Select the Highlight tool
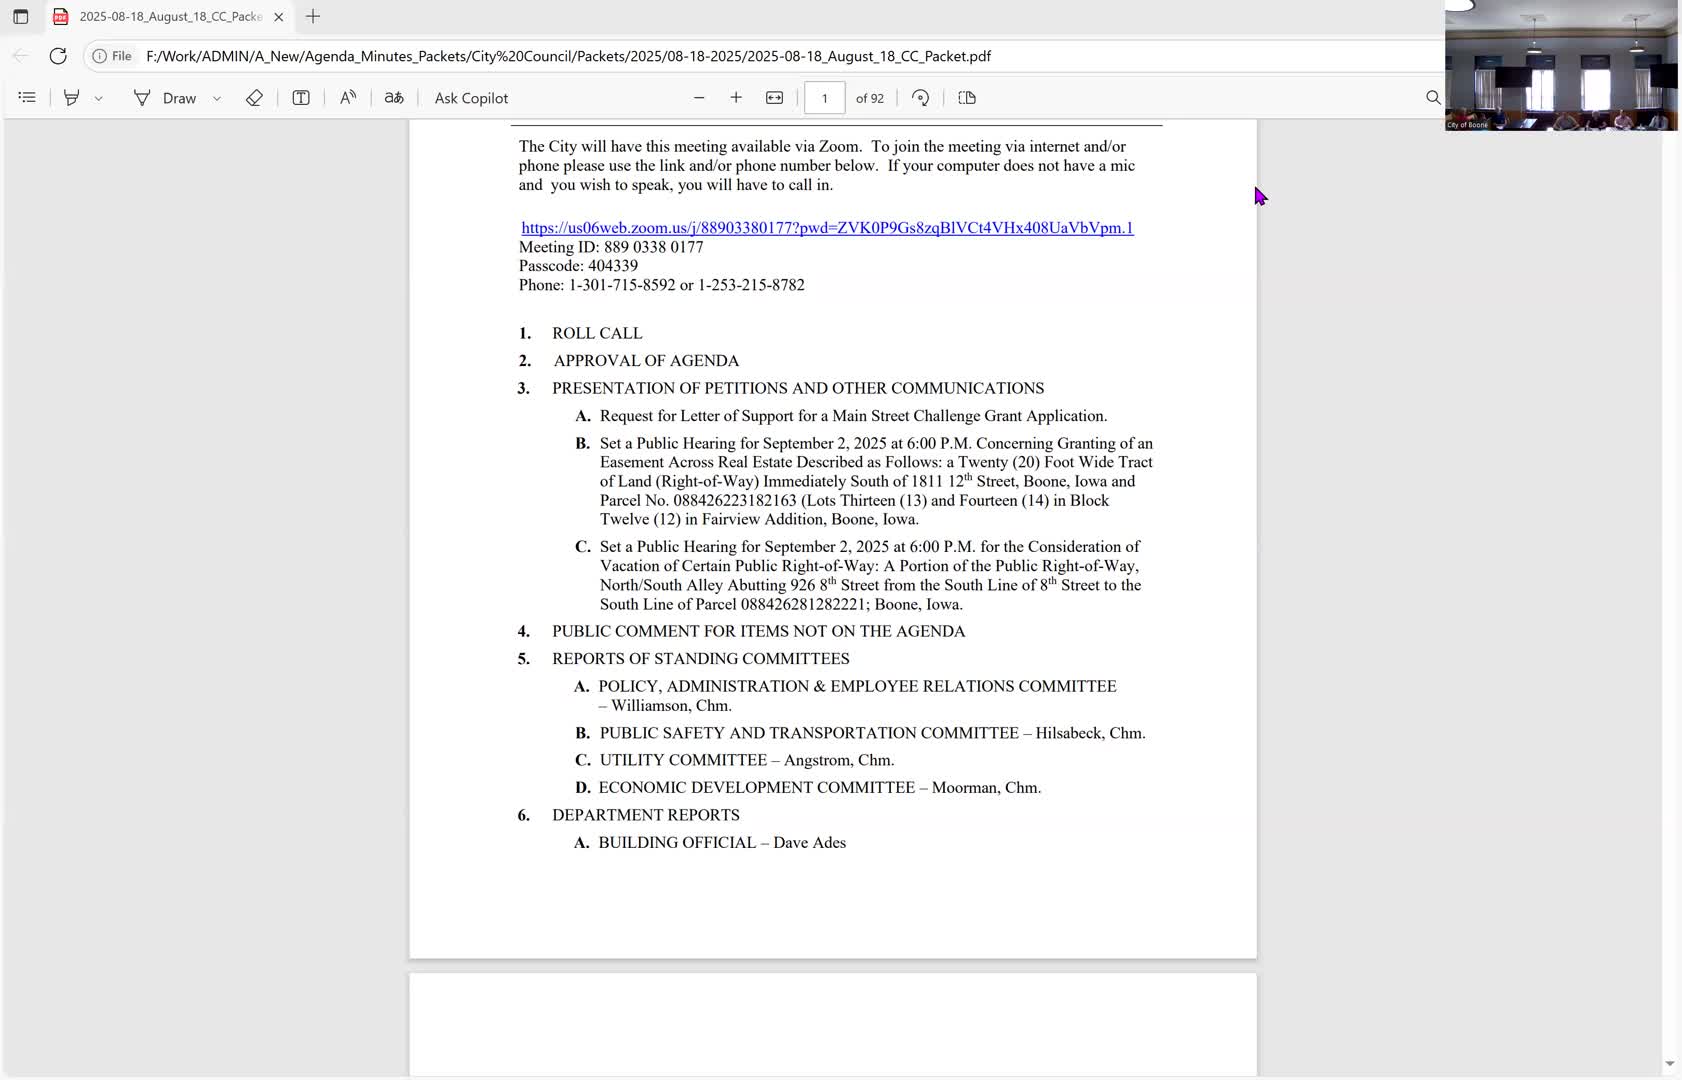 pos(71,98)
